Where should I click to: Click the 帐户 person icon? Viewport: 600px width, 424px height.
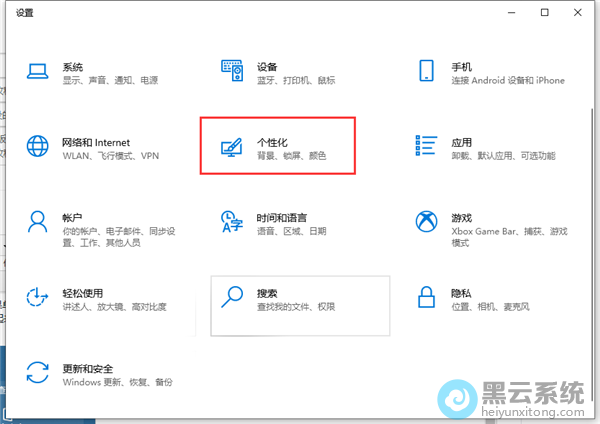38,221
